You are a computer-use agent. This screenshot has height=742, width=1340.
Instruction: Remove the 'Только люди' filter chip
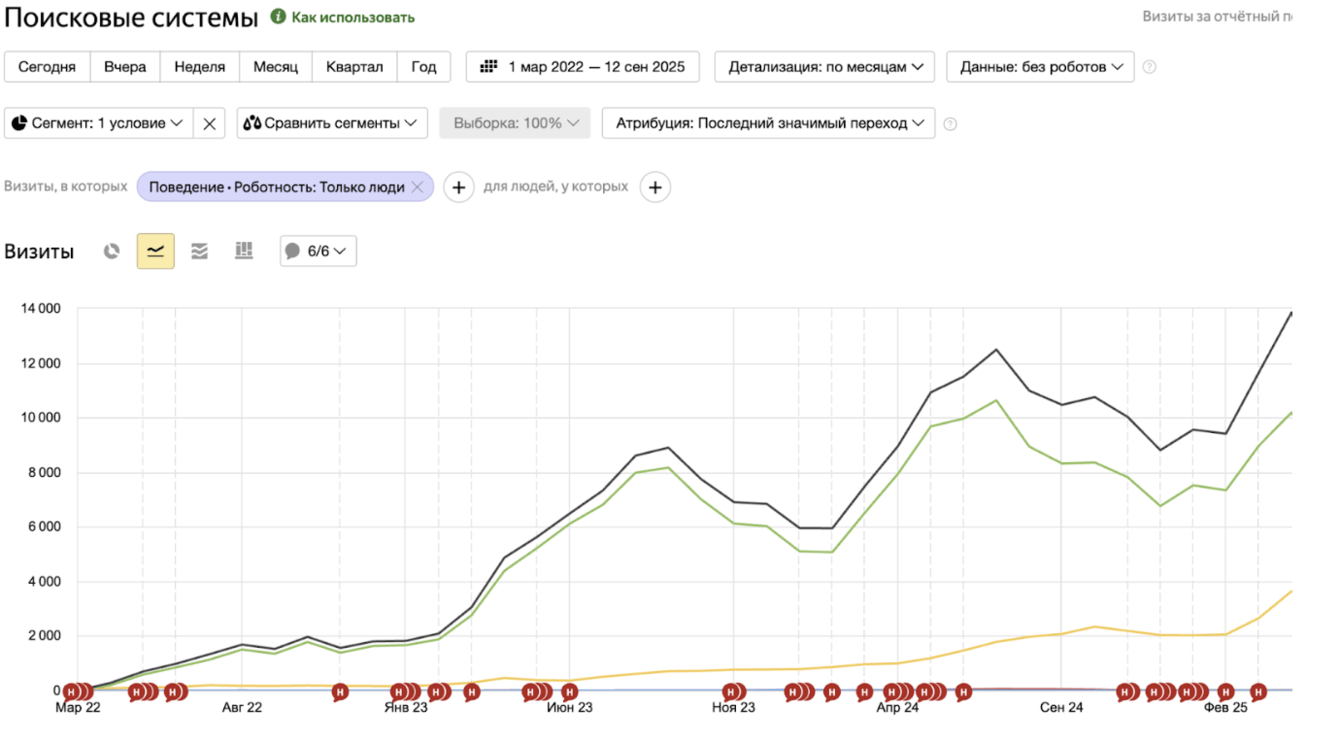418,187
